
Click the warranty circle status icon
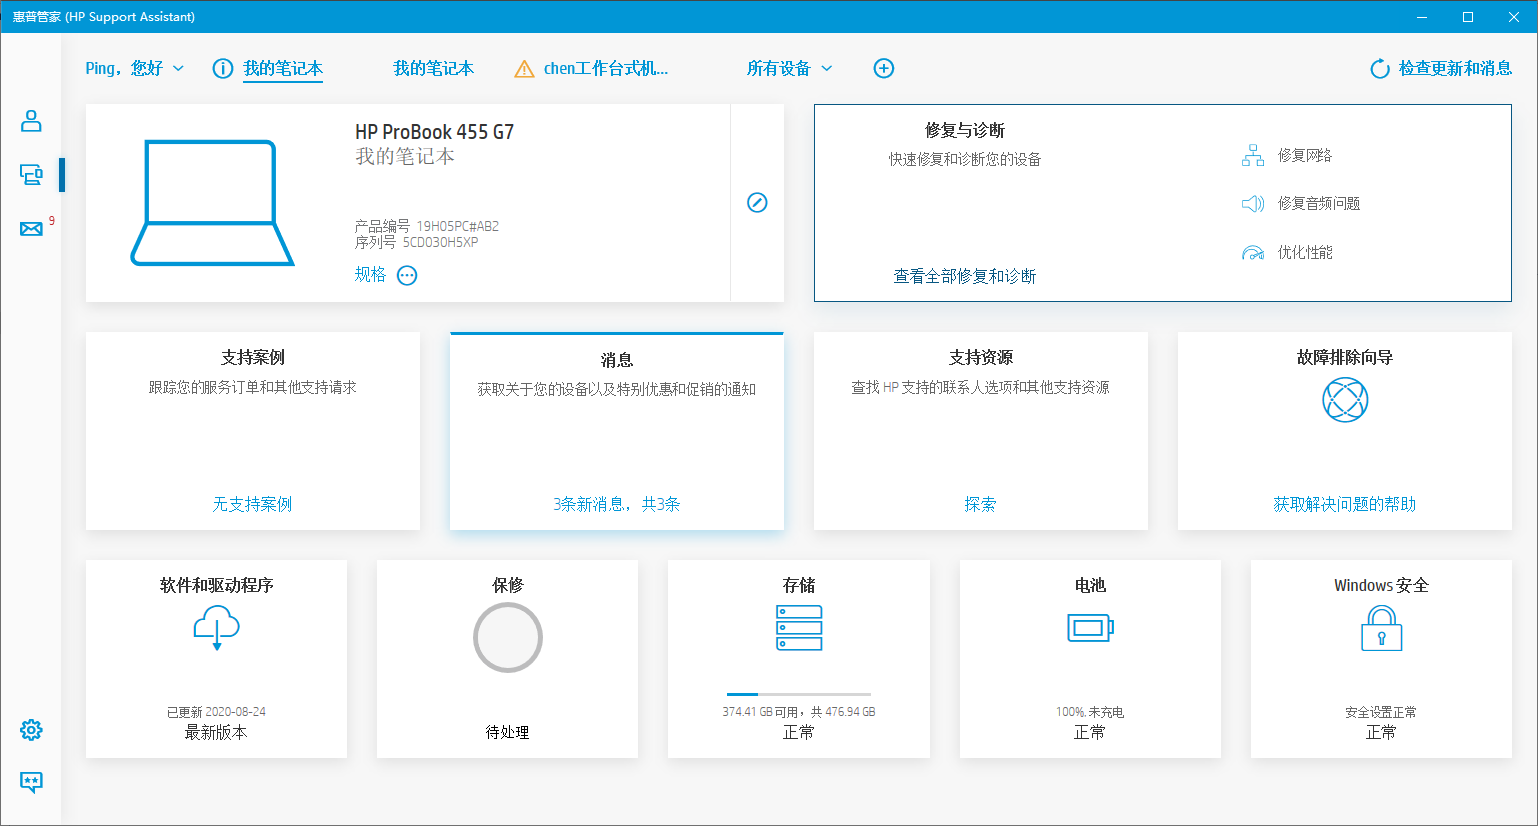point(508,637)
